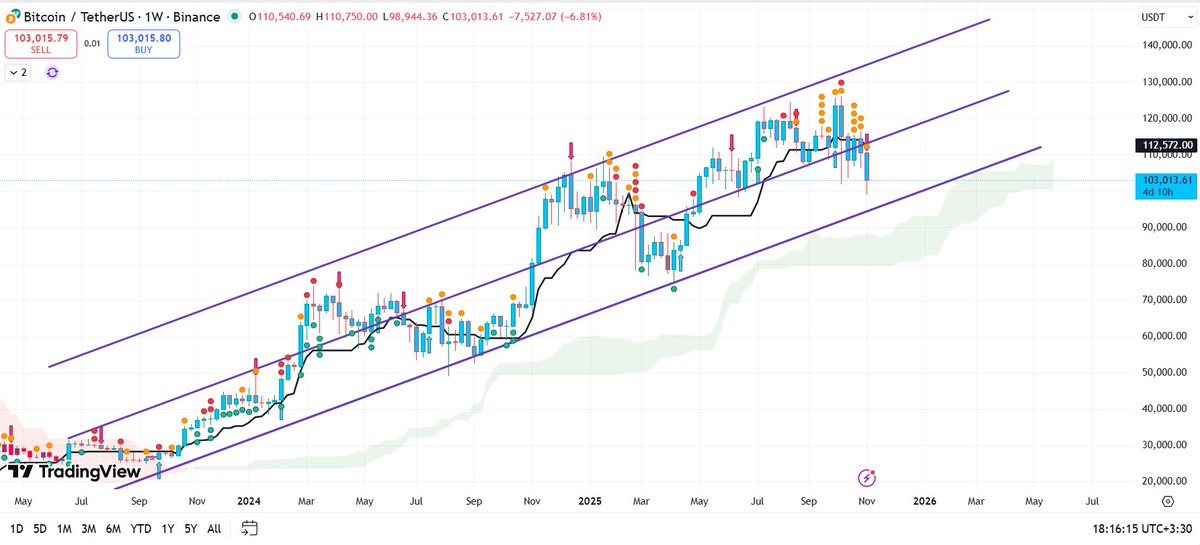Select the YTD time range

pyautogui.click(x=141, y=528)
